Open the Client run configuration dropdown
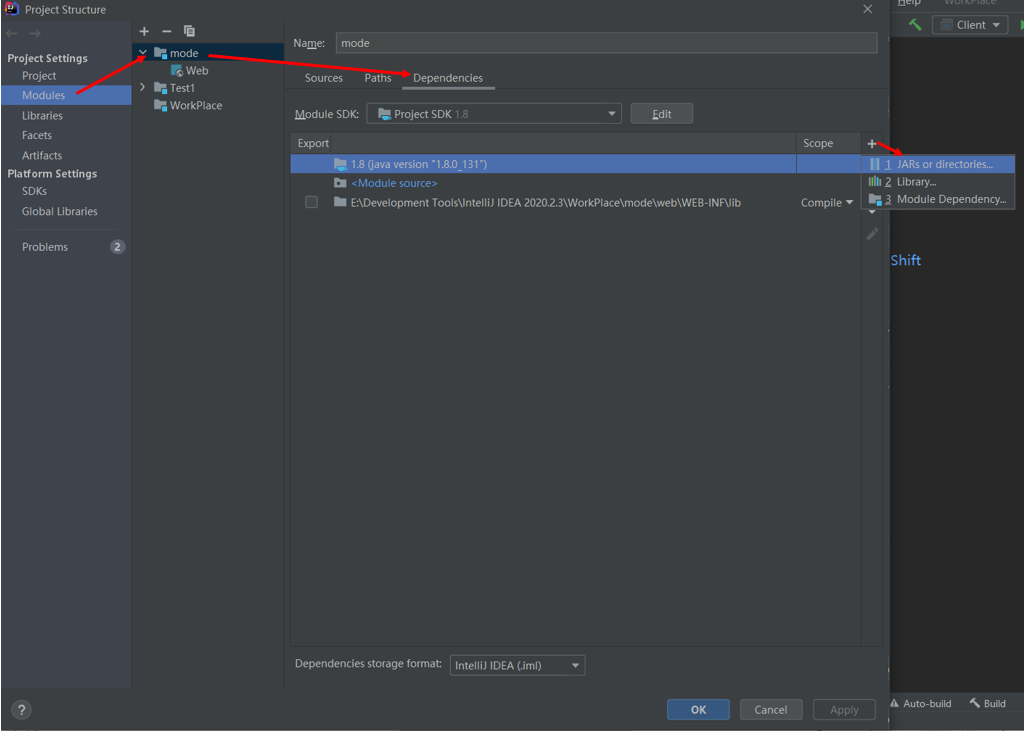 click(970, 25)
